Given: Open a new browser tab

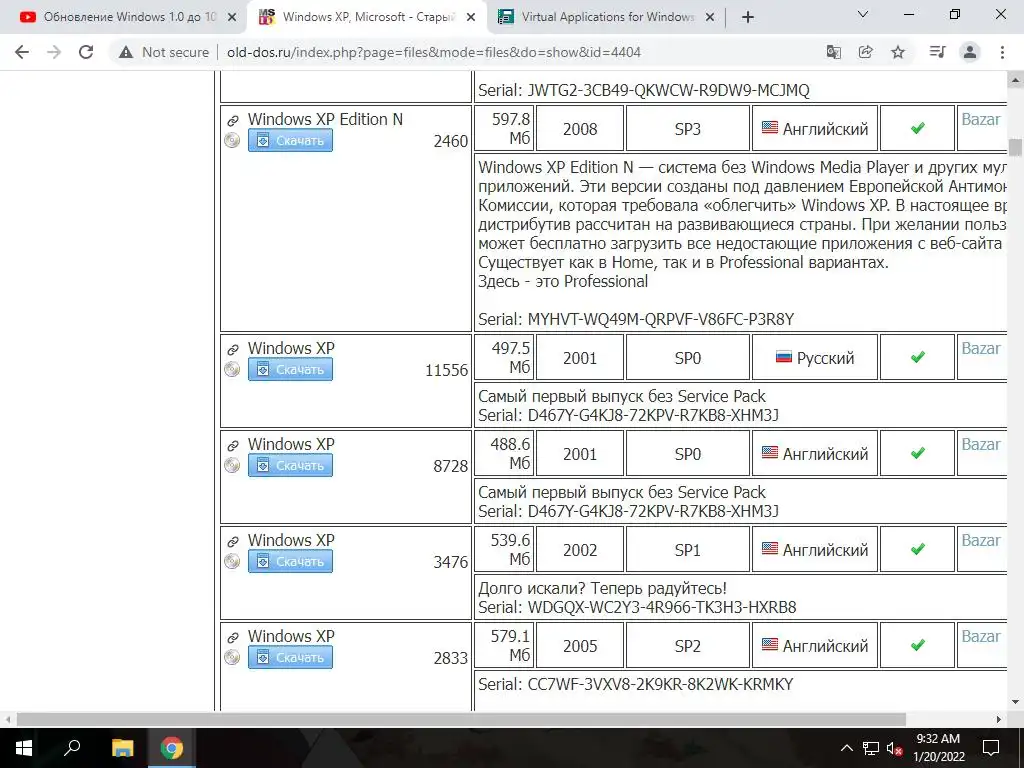Looking at the screenshot, I should [748, 18].
